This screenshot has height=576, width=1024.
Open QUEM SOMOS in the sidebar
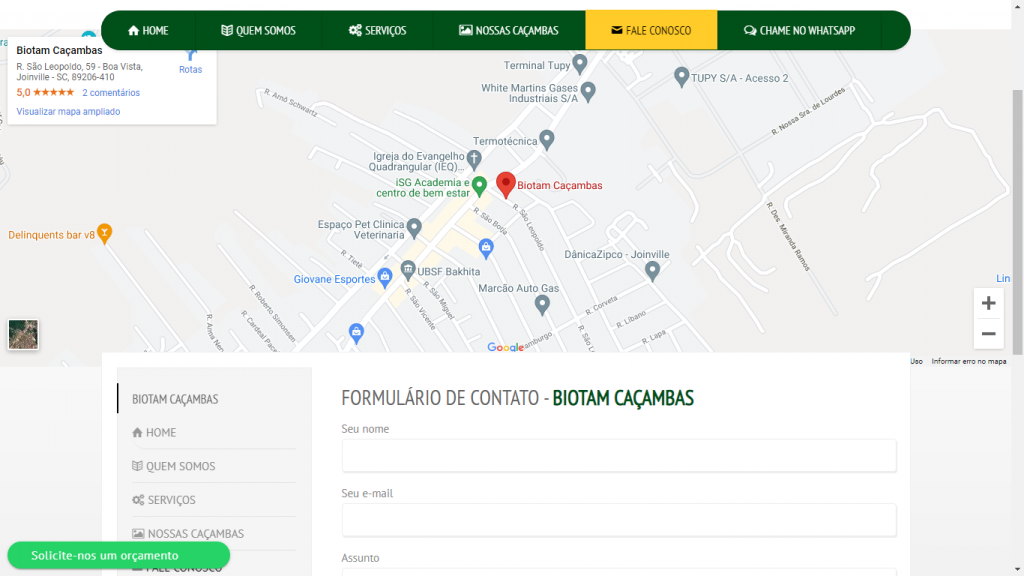[x=174, y=466]
